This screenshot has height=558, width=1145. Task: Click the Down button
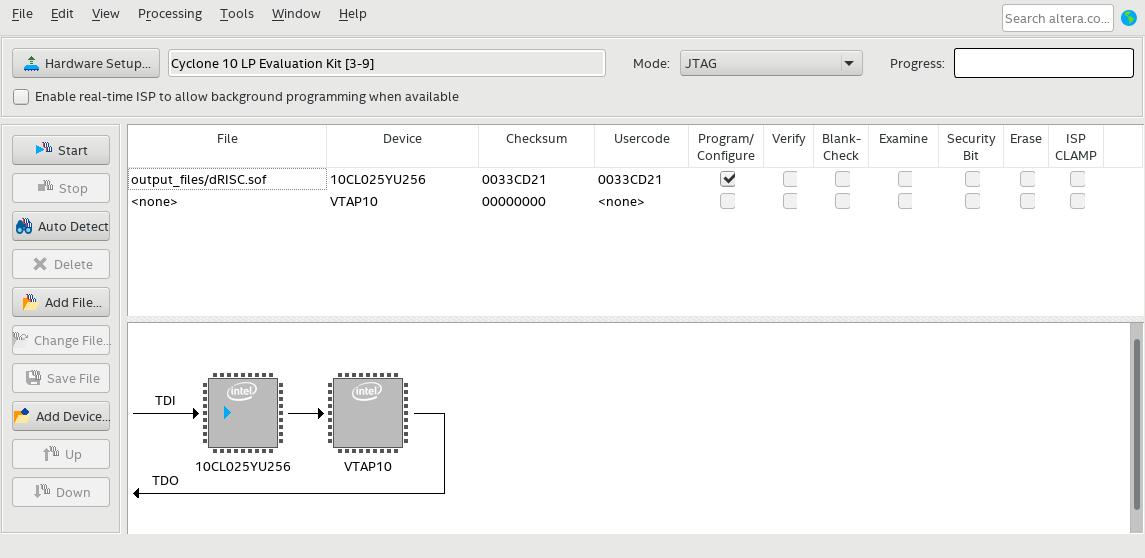61,492
